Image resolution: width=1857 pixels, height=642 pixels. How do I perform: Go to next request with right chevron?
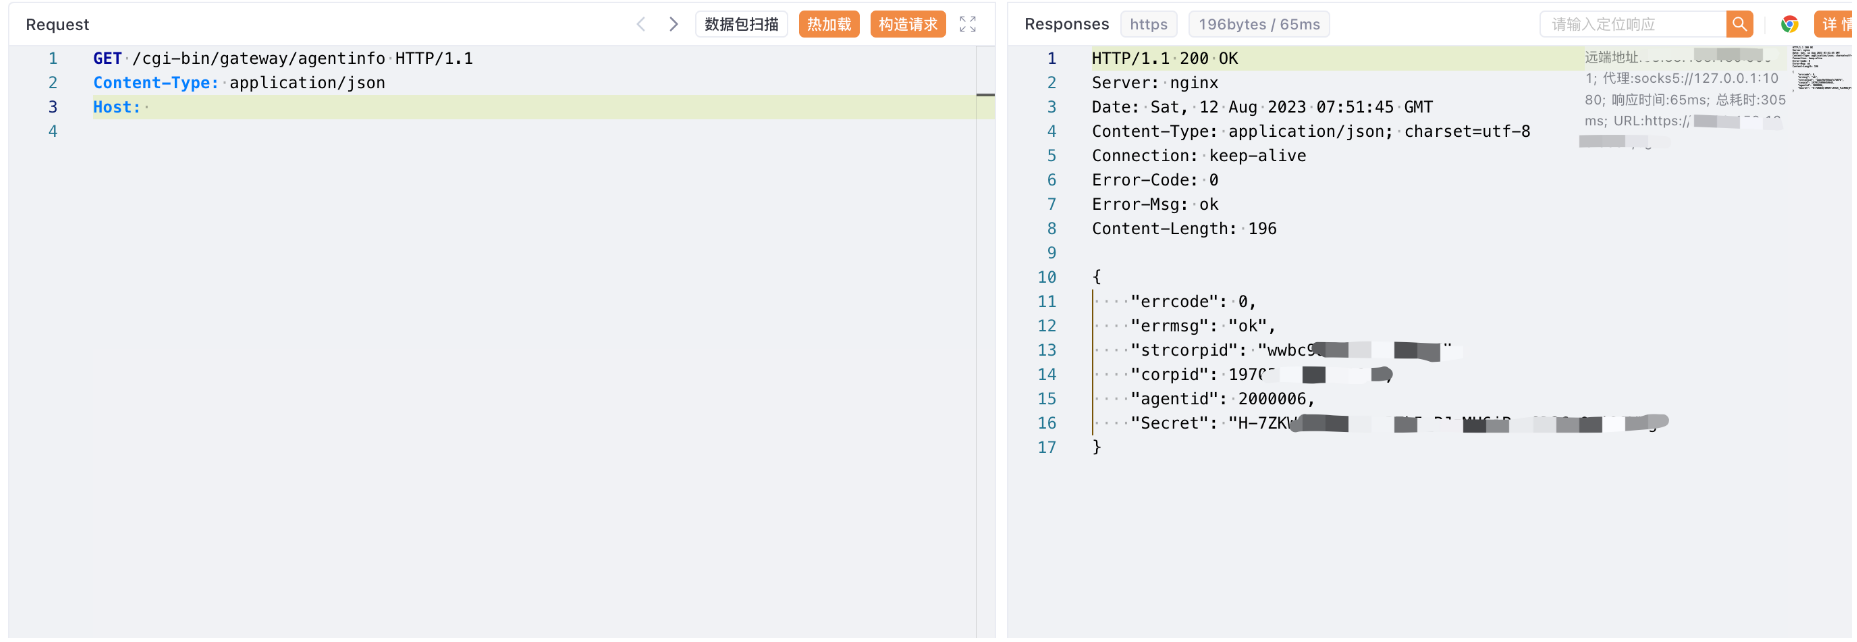673,24
